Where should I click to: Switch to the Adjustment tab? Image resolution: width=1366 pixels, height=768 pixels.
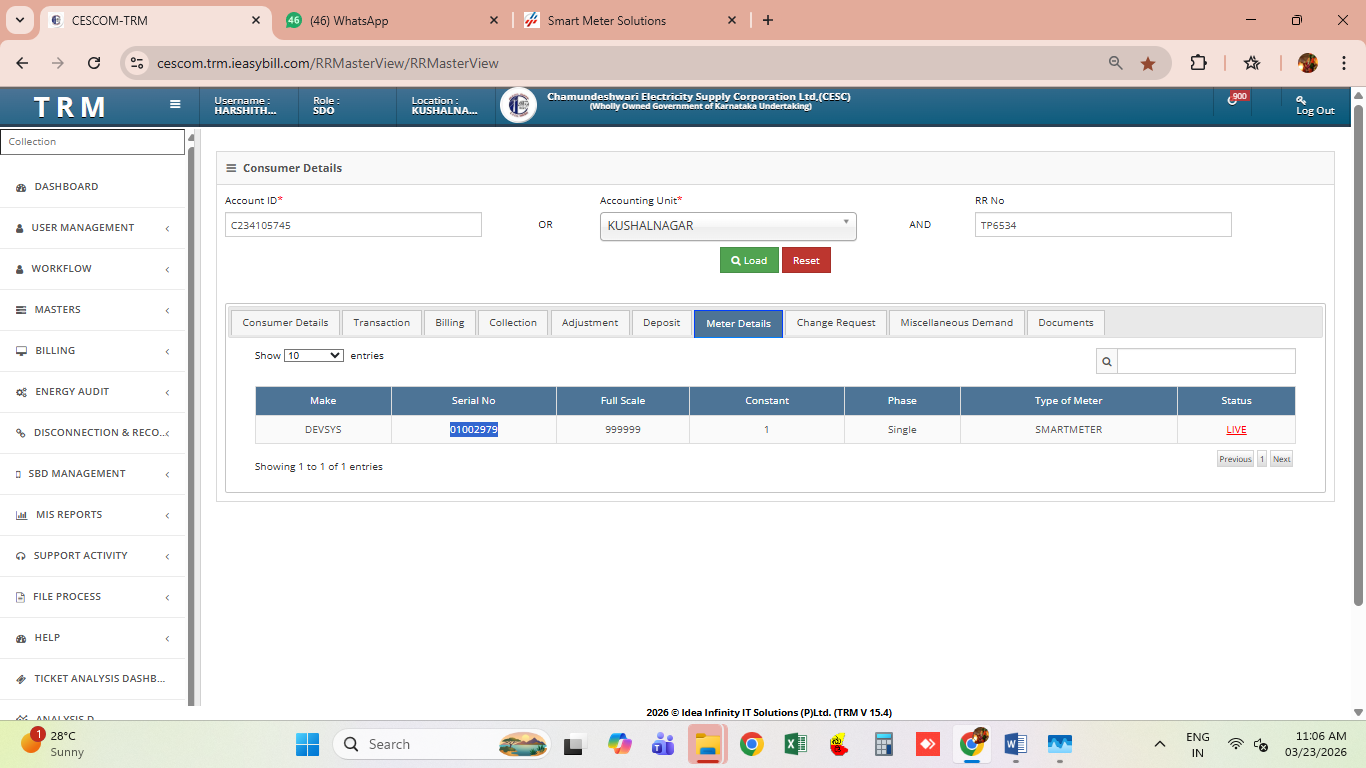590,323
